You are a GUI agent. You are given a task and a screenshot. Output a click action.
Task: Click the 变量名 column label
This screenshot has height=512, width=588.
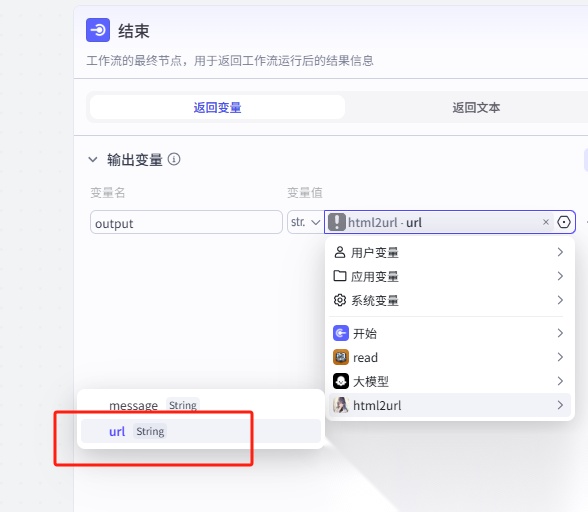click(108, 192)
